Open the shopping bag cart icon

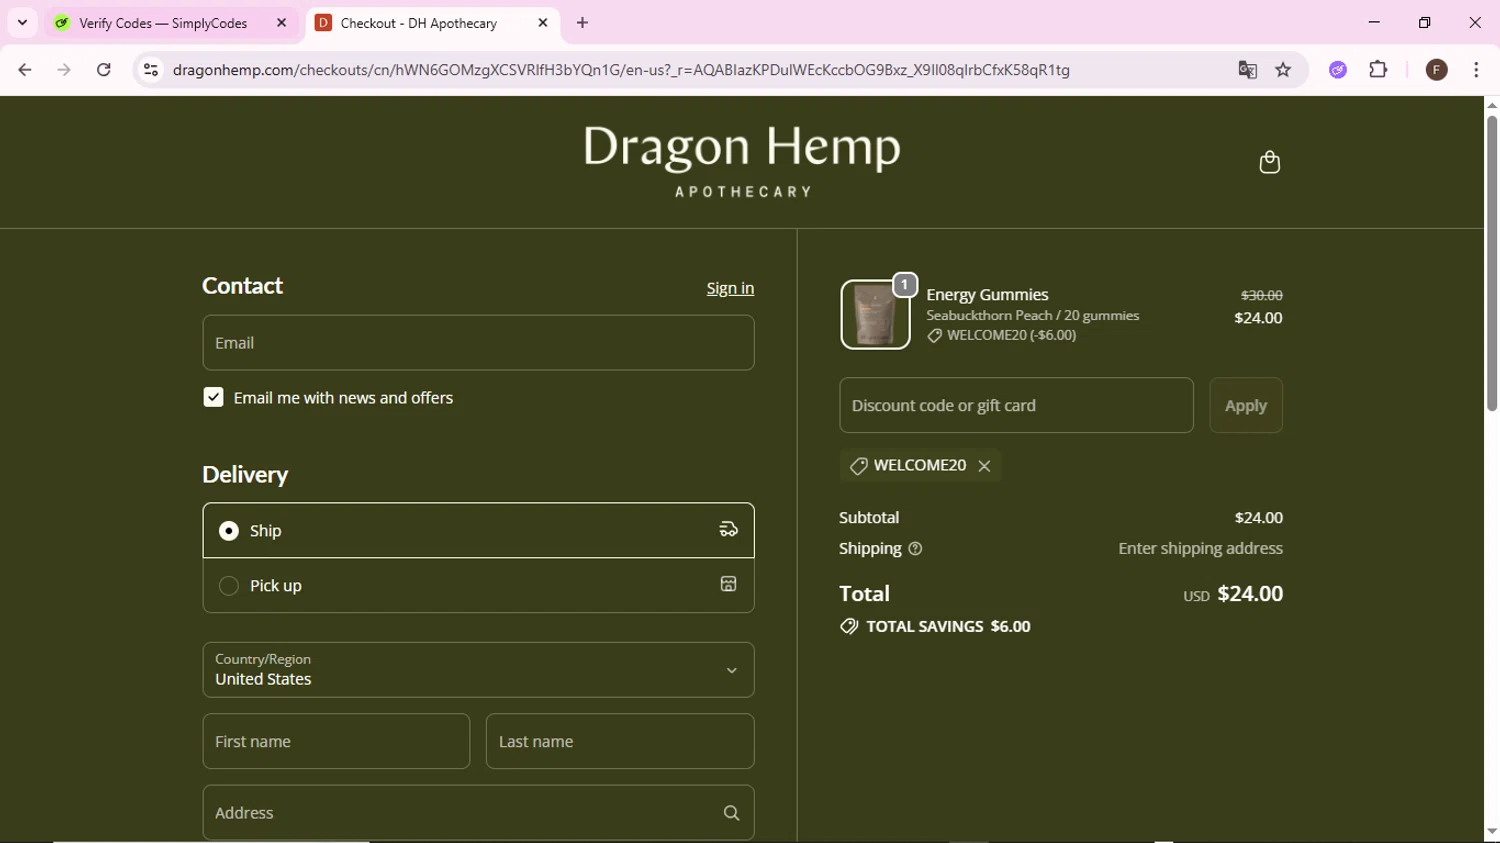coord(1269,162)
